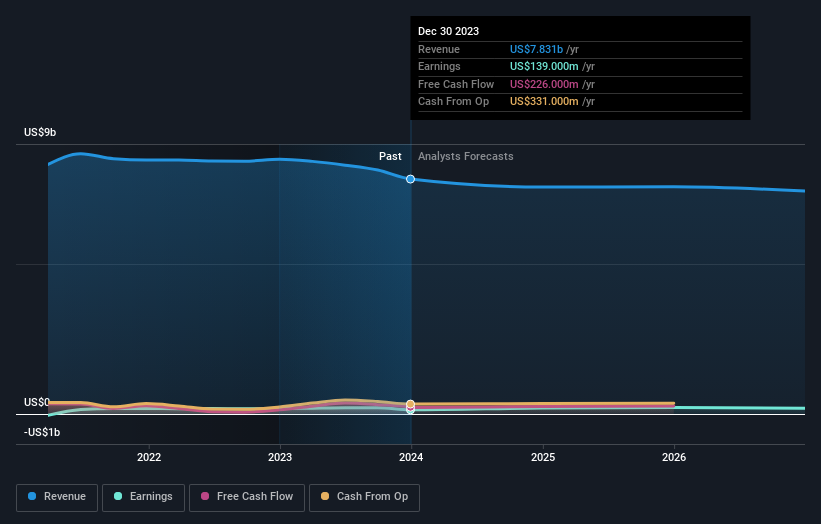Click the tooltip 'Cash From Op' row label
This screenshot has width=821, height=524.
point(453,102)
